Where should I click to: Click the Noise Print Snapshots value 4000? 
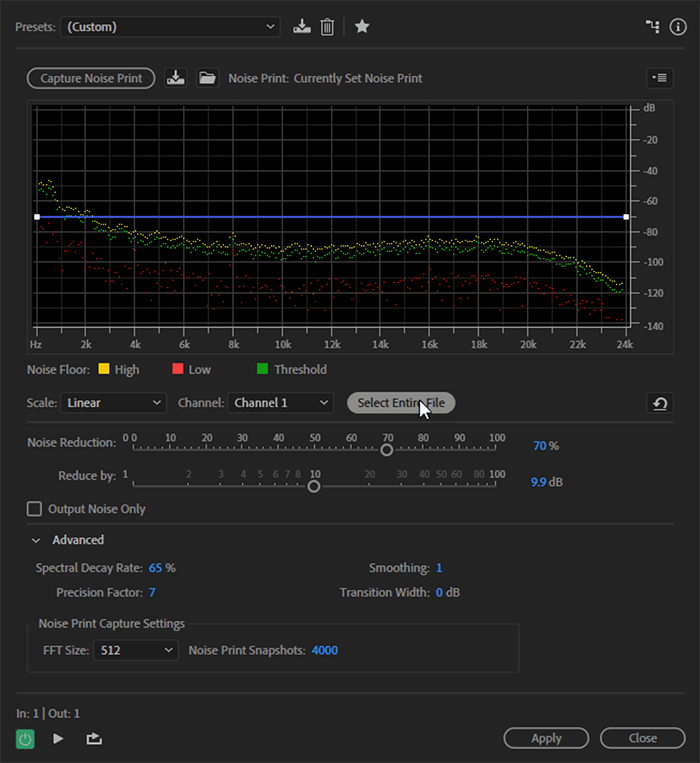tap(325, 650)
